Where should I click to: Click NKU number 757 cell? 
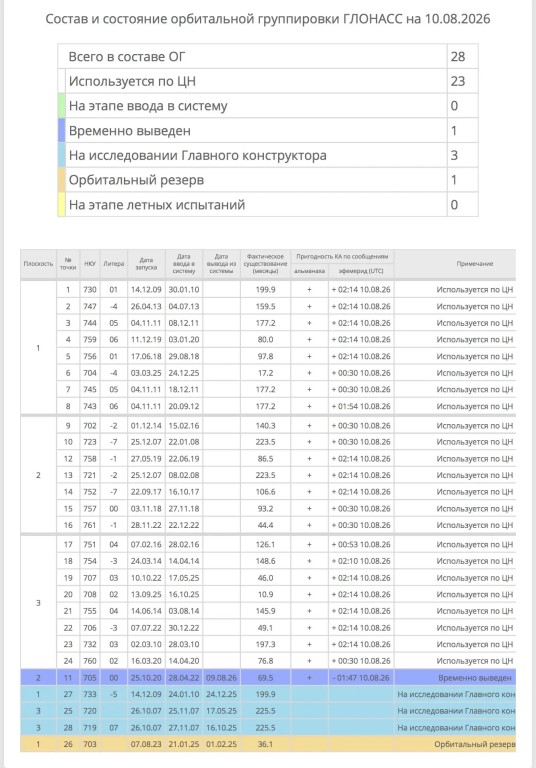click(90, 508)
